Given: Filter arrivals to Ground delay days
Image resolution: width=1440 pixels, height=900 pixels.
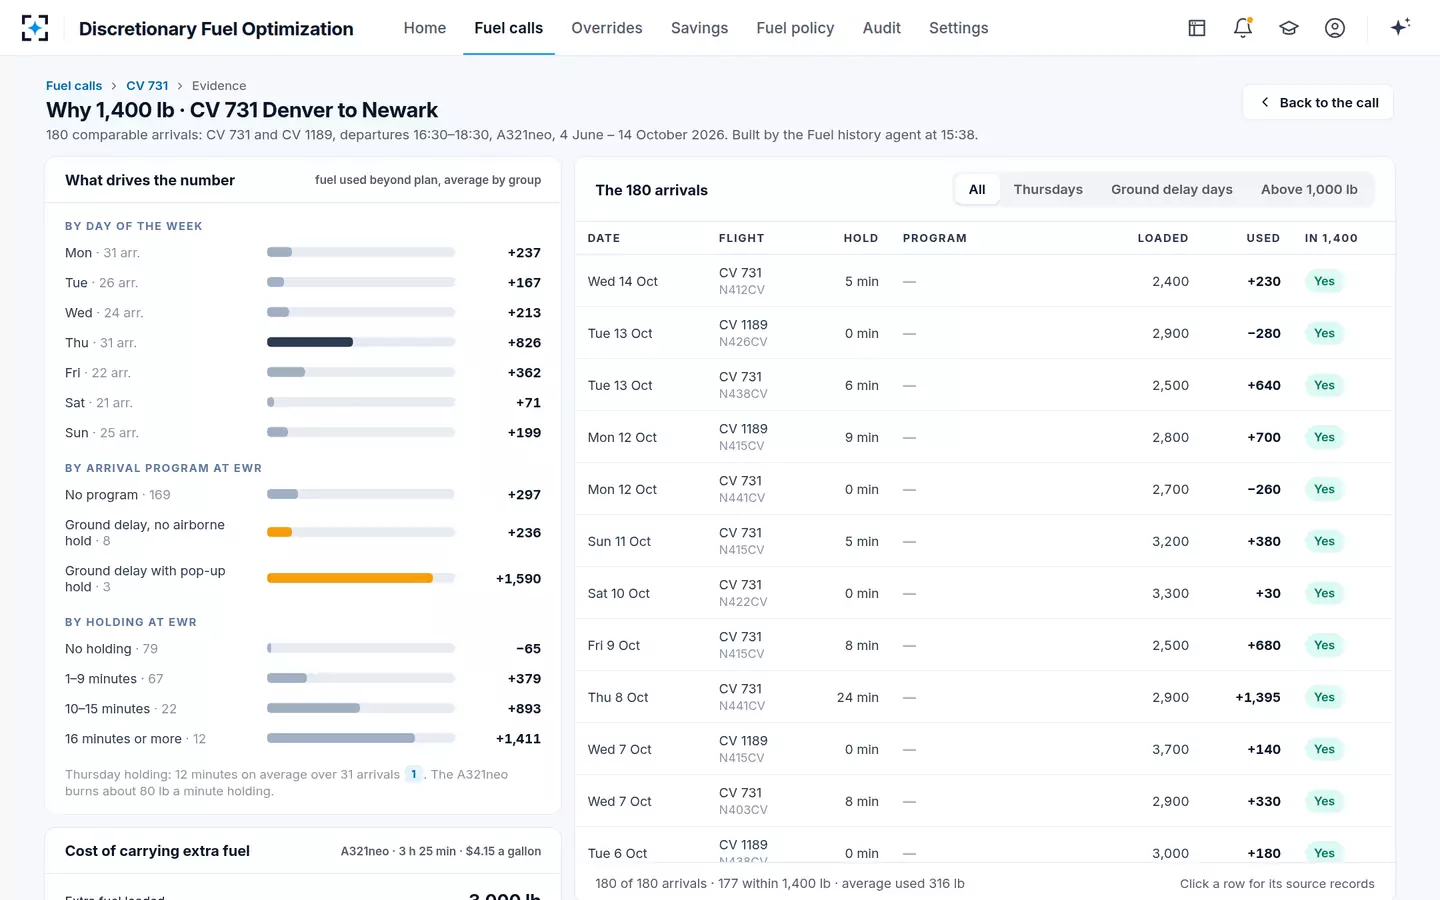Looking at the screenshot, I should tap(1172, 189).
